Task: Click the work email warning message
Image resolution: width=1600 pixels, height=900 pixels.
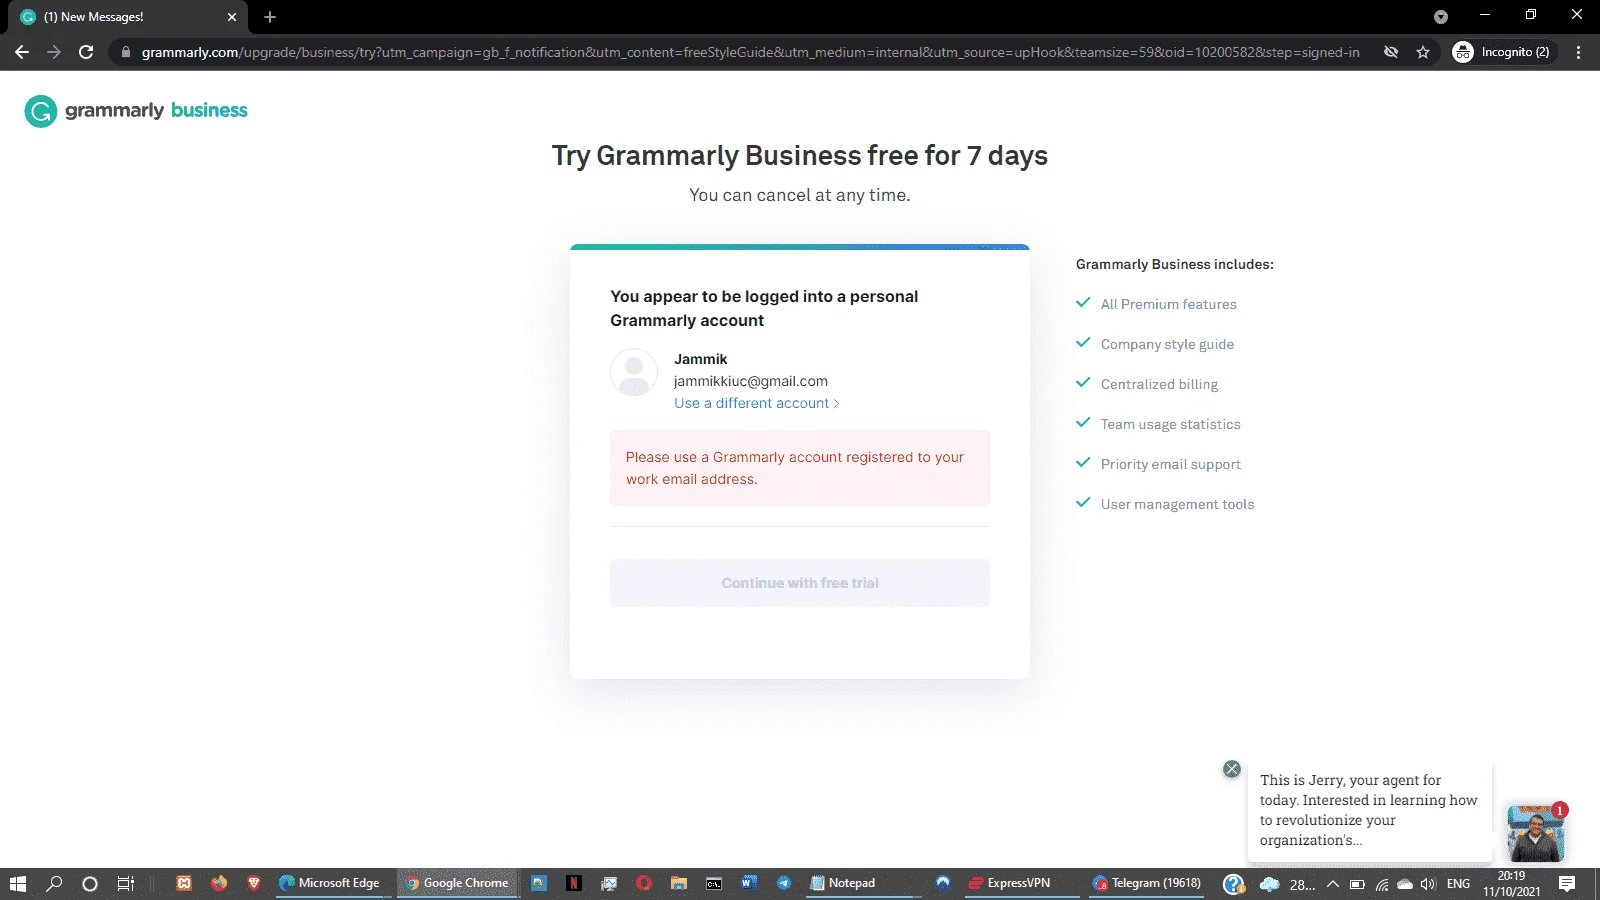Action: click(800, 468)
